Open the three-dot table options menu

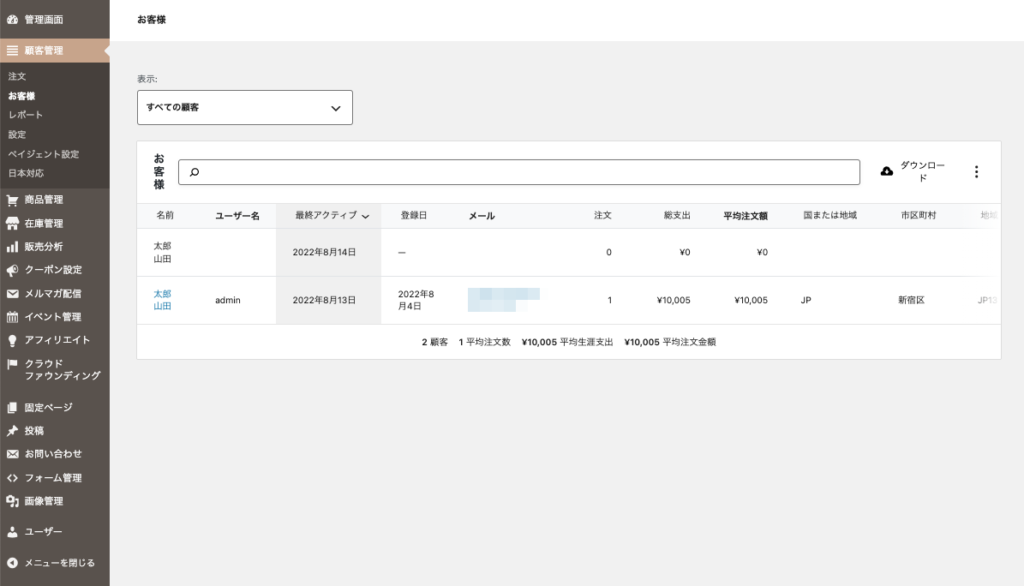(976, 172)
